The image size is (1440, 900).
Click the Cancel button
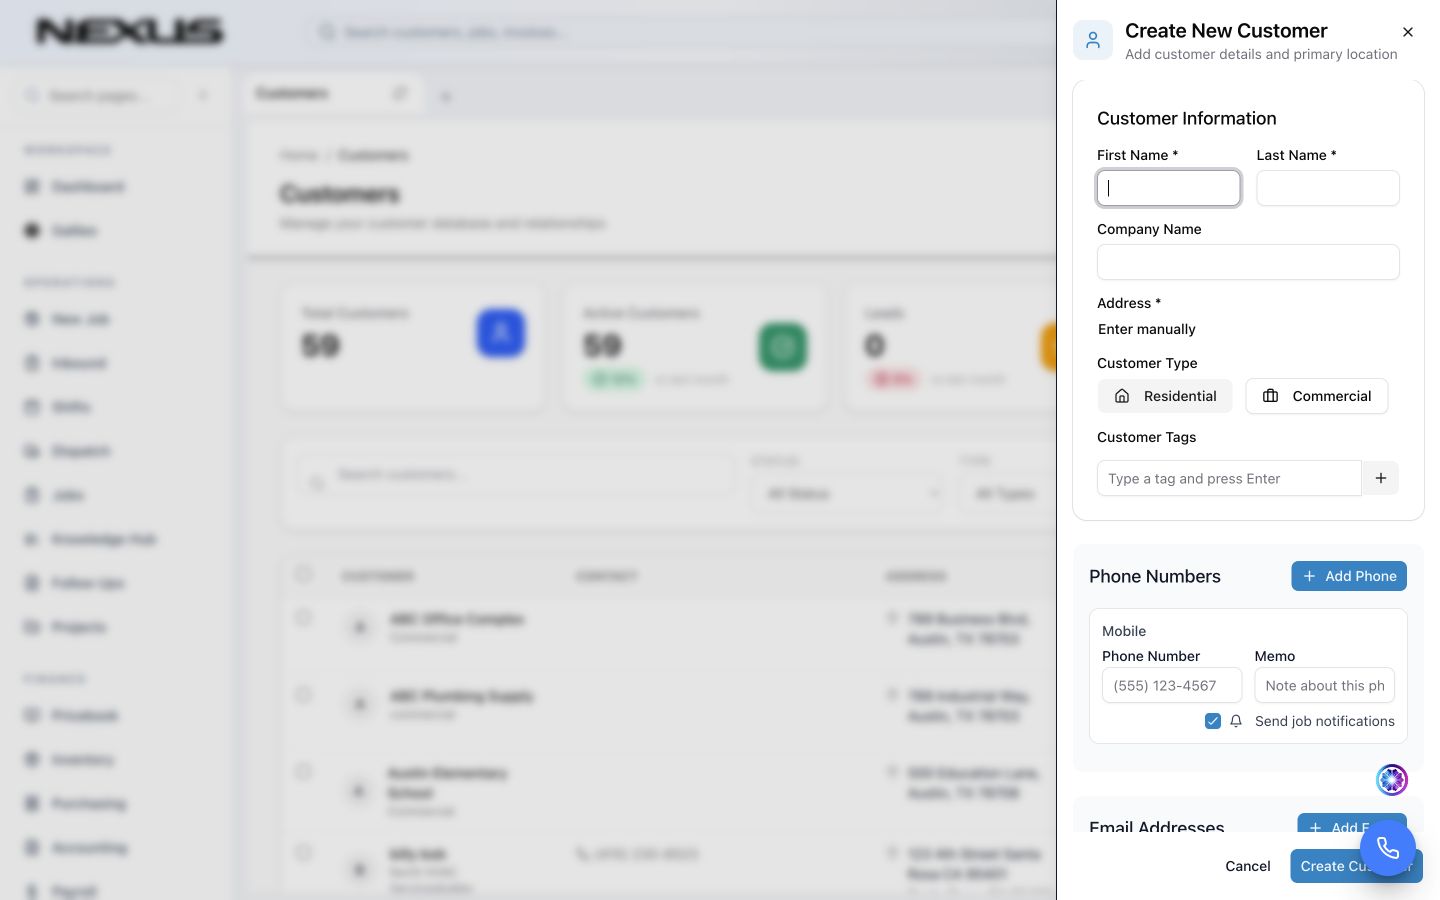point(1247,866)
